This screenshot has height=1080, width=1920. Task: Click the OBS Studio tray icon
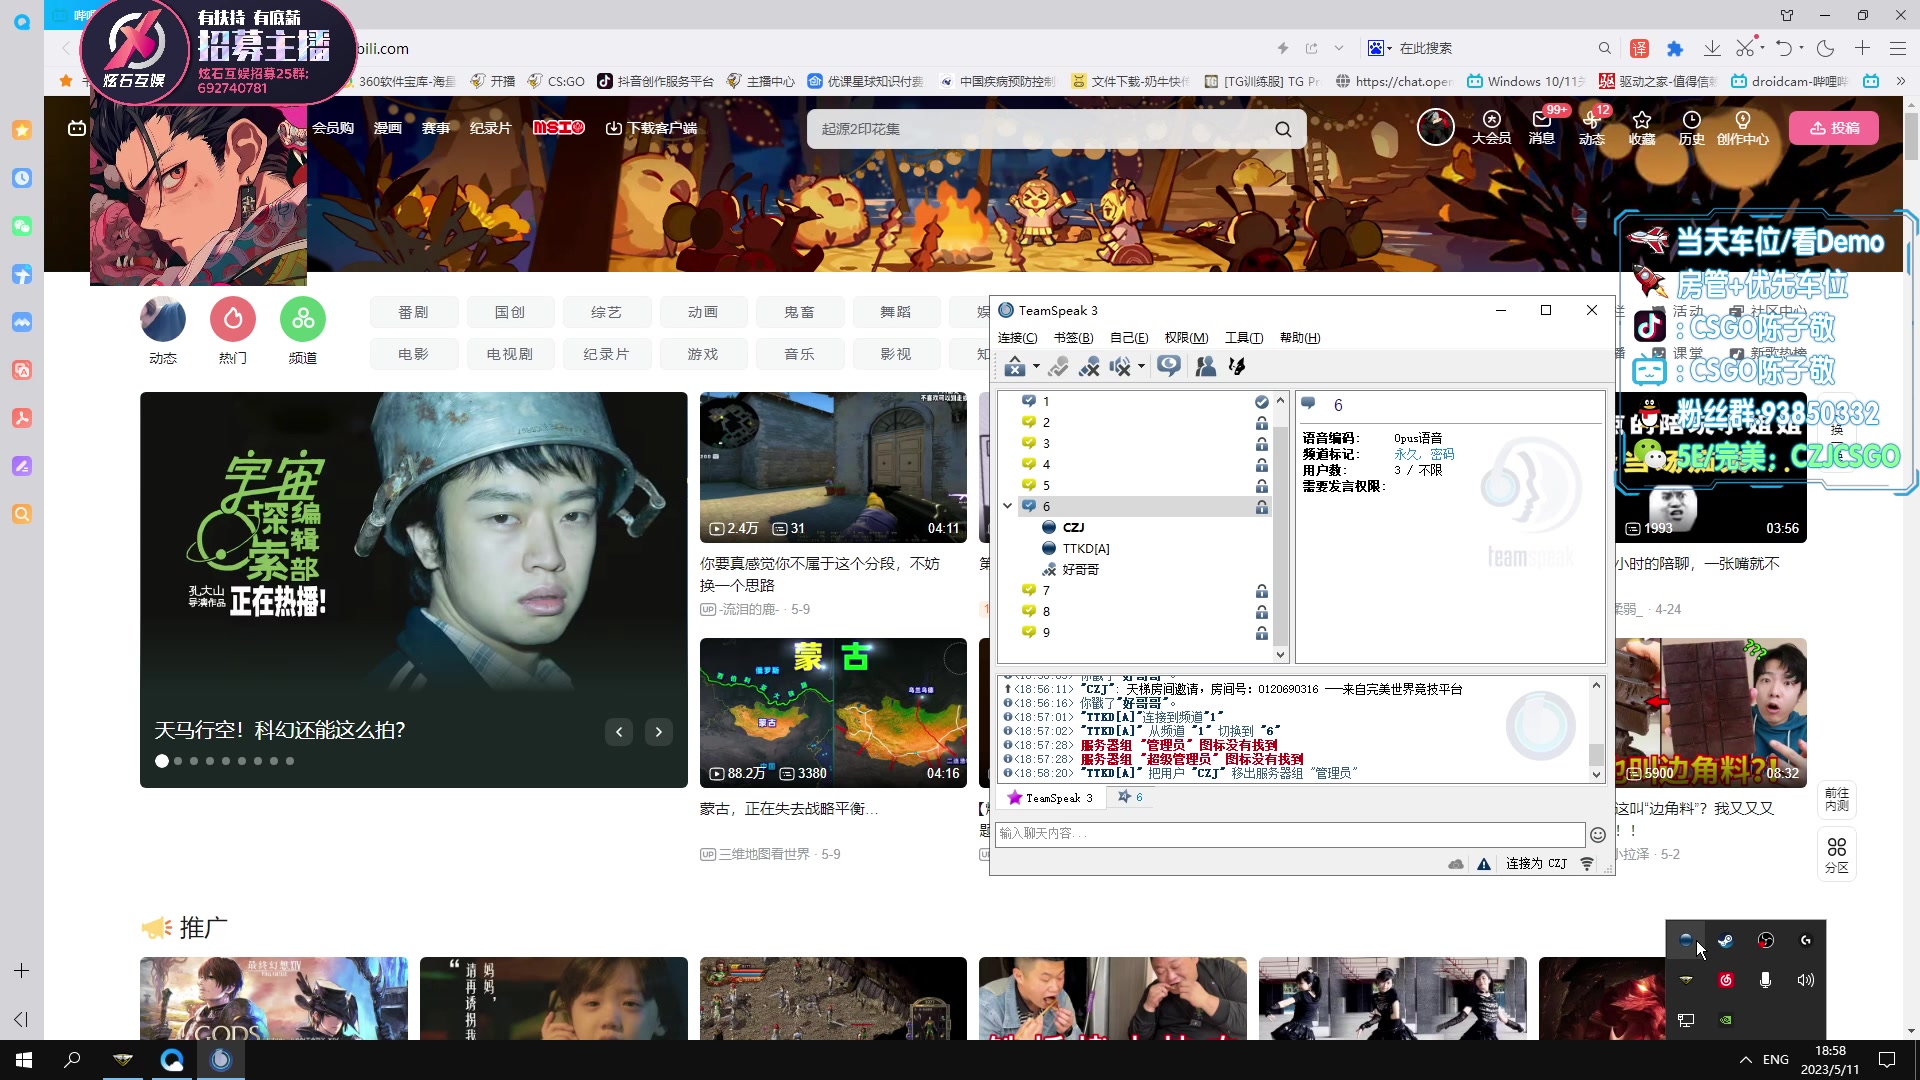coord(1766,940)
